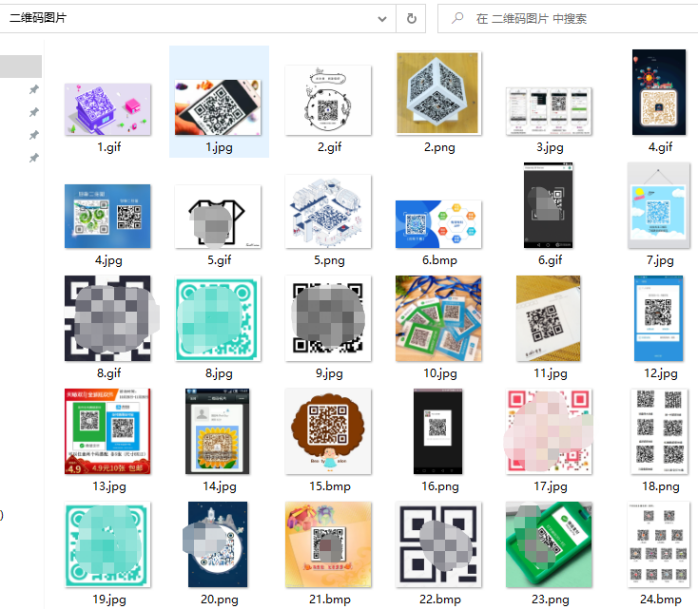Click the 19.jpg file name
Screen dimensions: 698x610
(x=110, y=599)
